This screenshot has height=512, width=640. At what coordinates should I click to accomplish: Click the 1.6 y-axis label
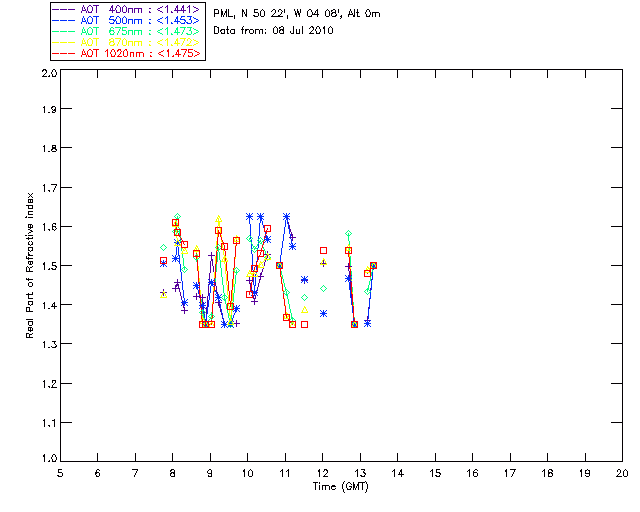(49, 227)
